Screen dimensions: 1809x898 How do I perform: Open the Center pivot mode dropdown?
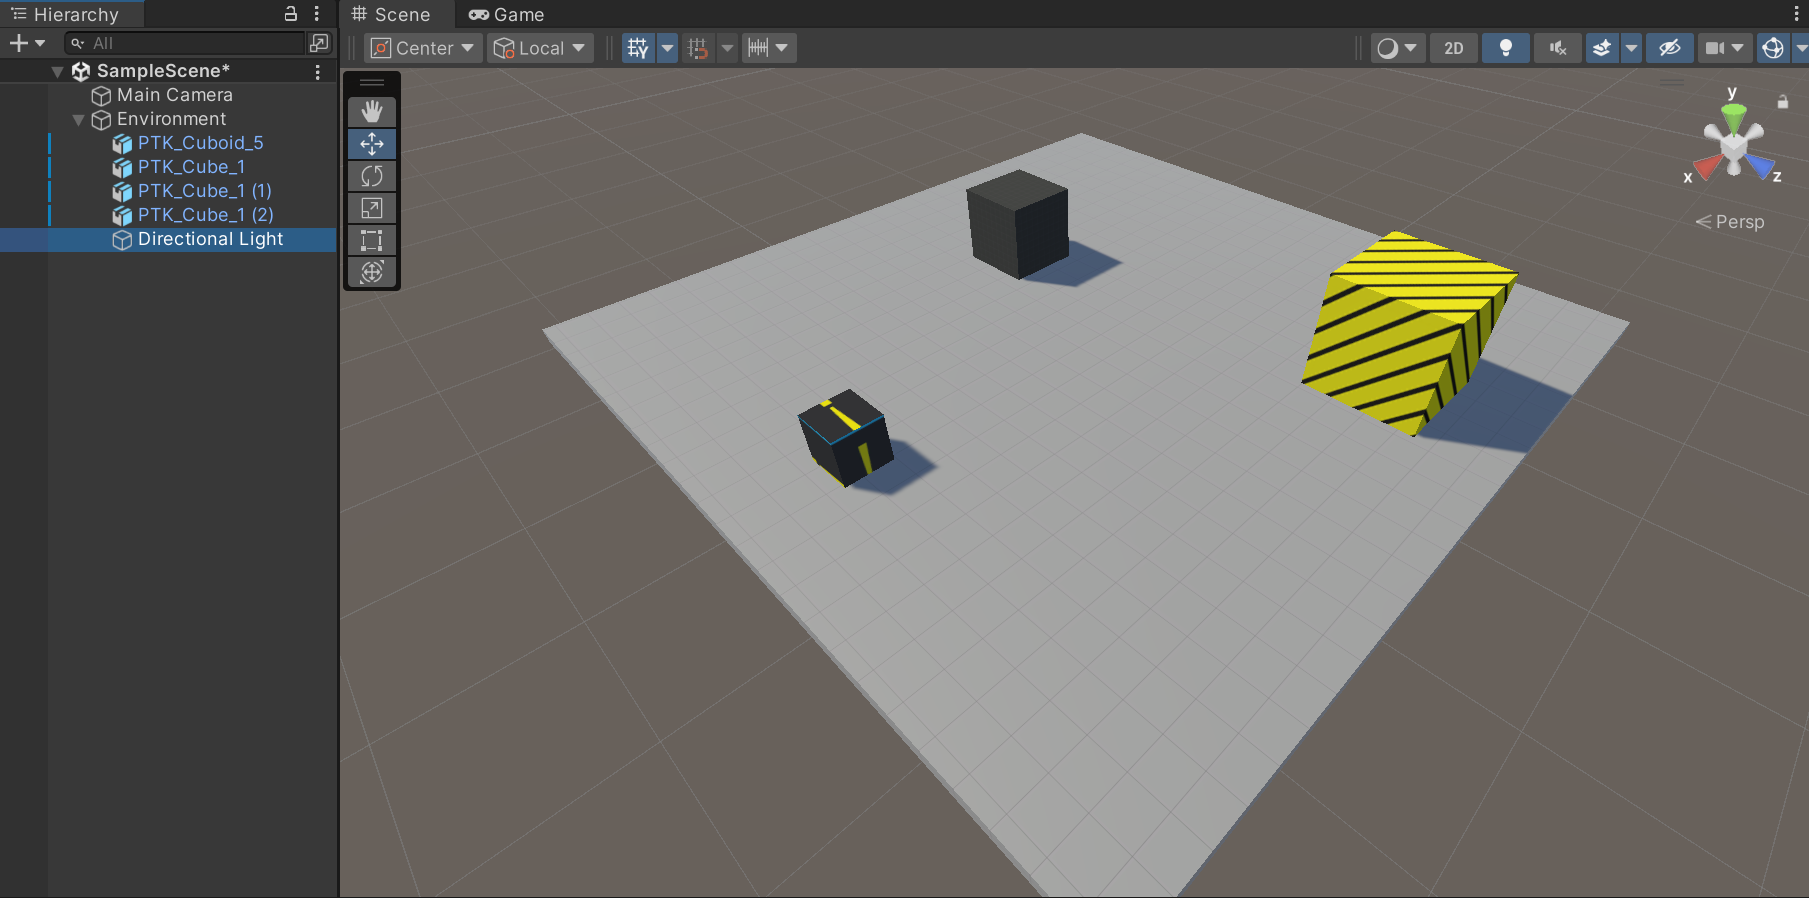tap(424, 48)
